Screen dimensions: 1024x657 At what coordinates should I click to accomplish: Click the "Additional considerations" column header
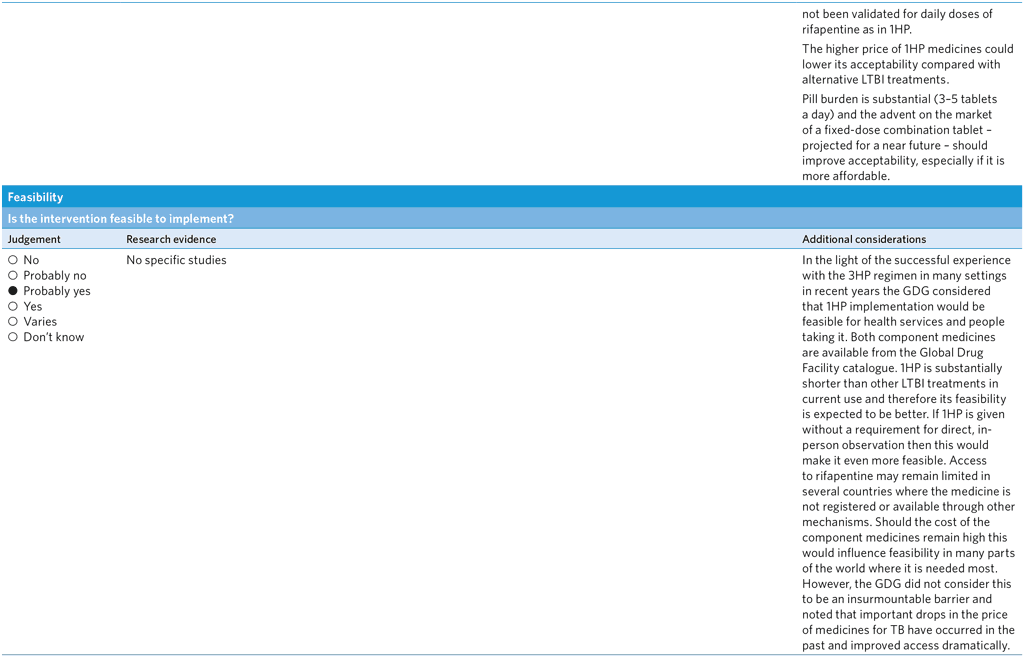point(864,240)
